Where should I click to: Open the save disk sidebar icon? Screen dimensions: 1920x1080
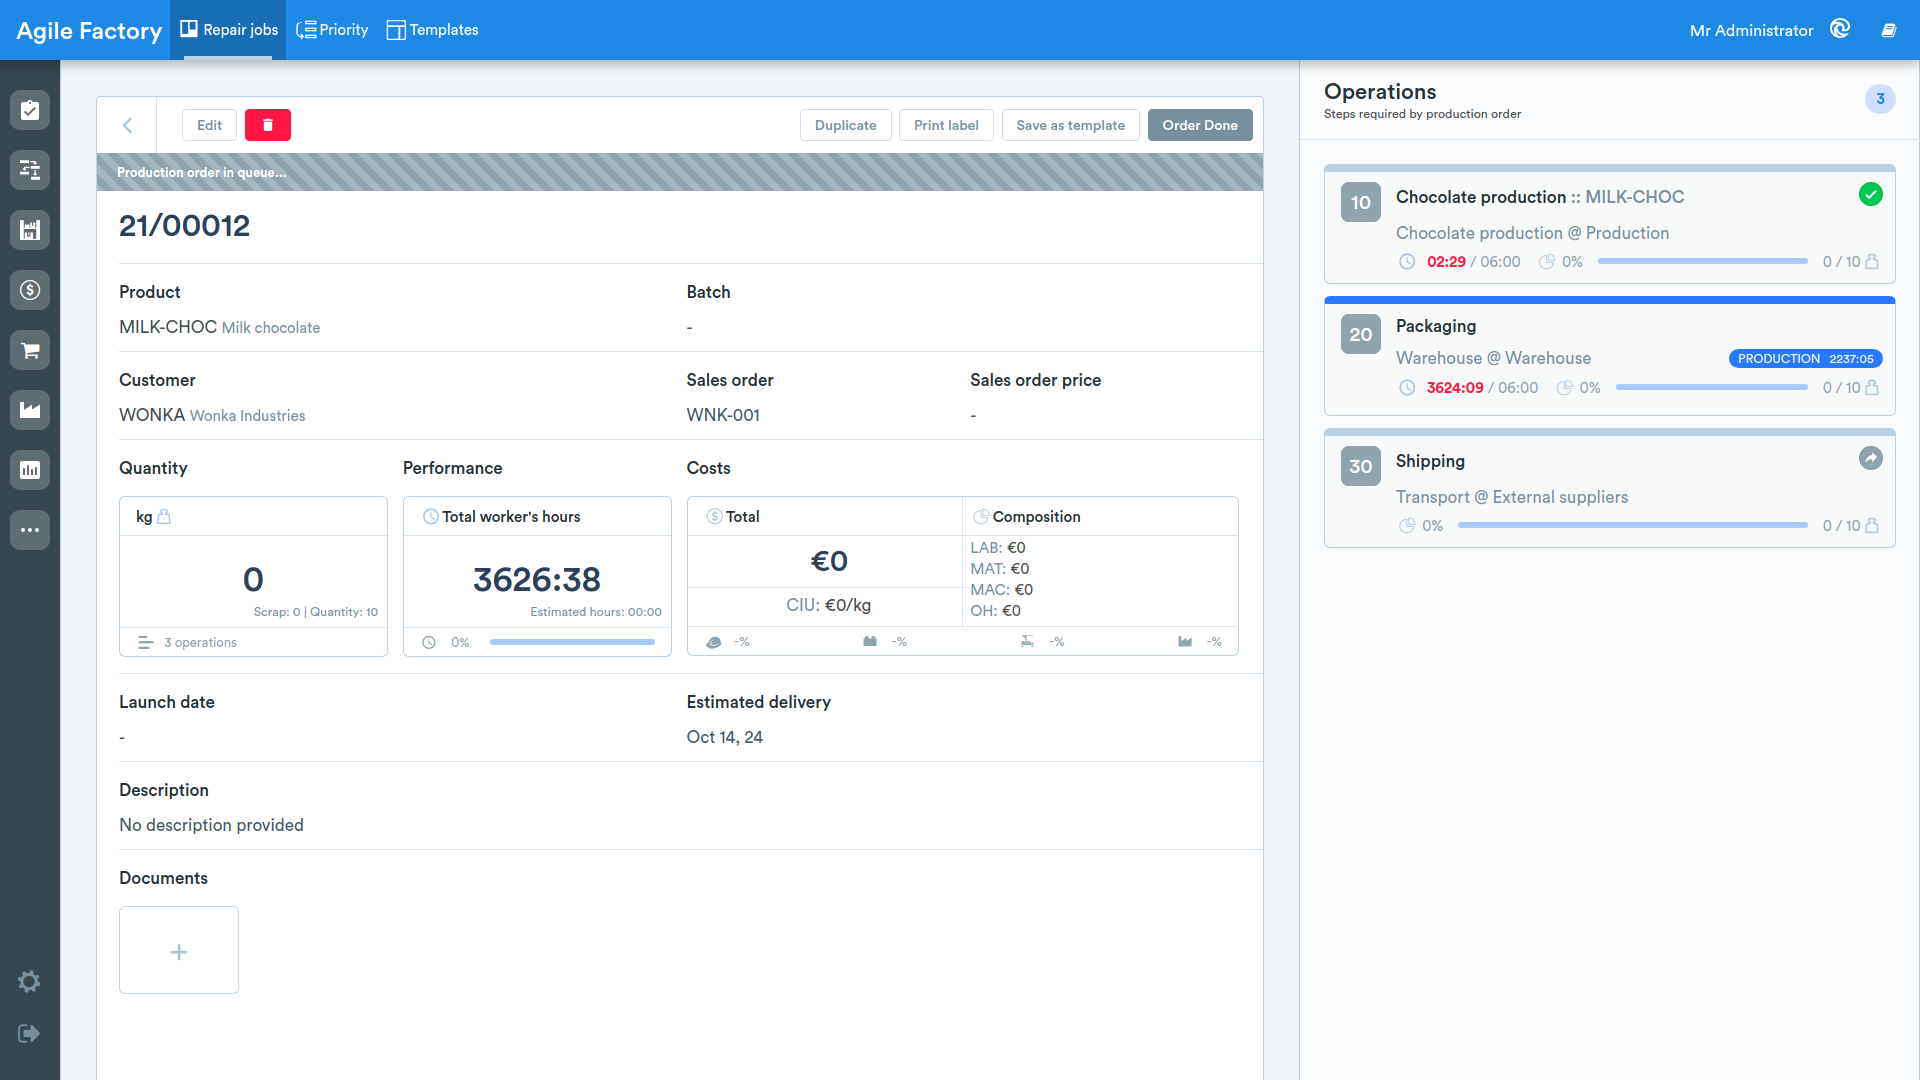pyautogui.click(x=30, y=230)
